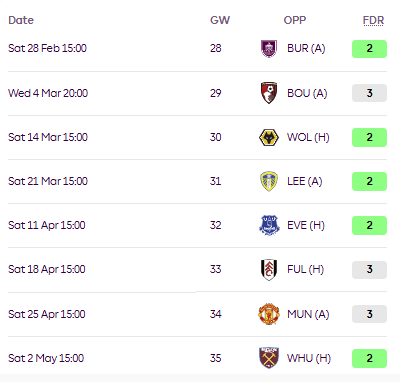400x382 pixels.
Task: Click the Wed 4 Mar 20:00 date
Action: [48, 93]
